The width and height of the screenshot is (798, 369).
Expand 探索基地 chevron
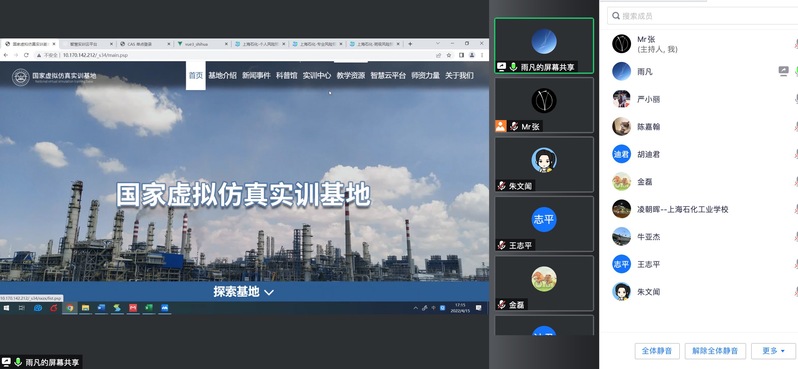(x=269, y=292)
